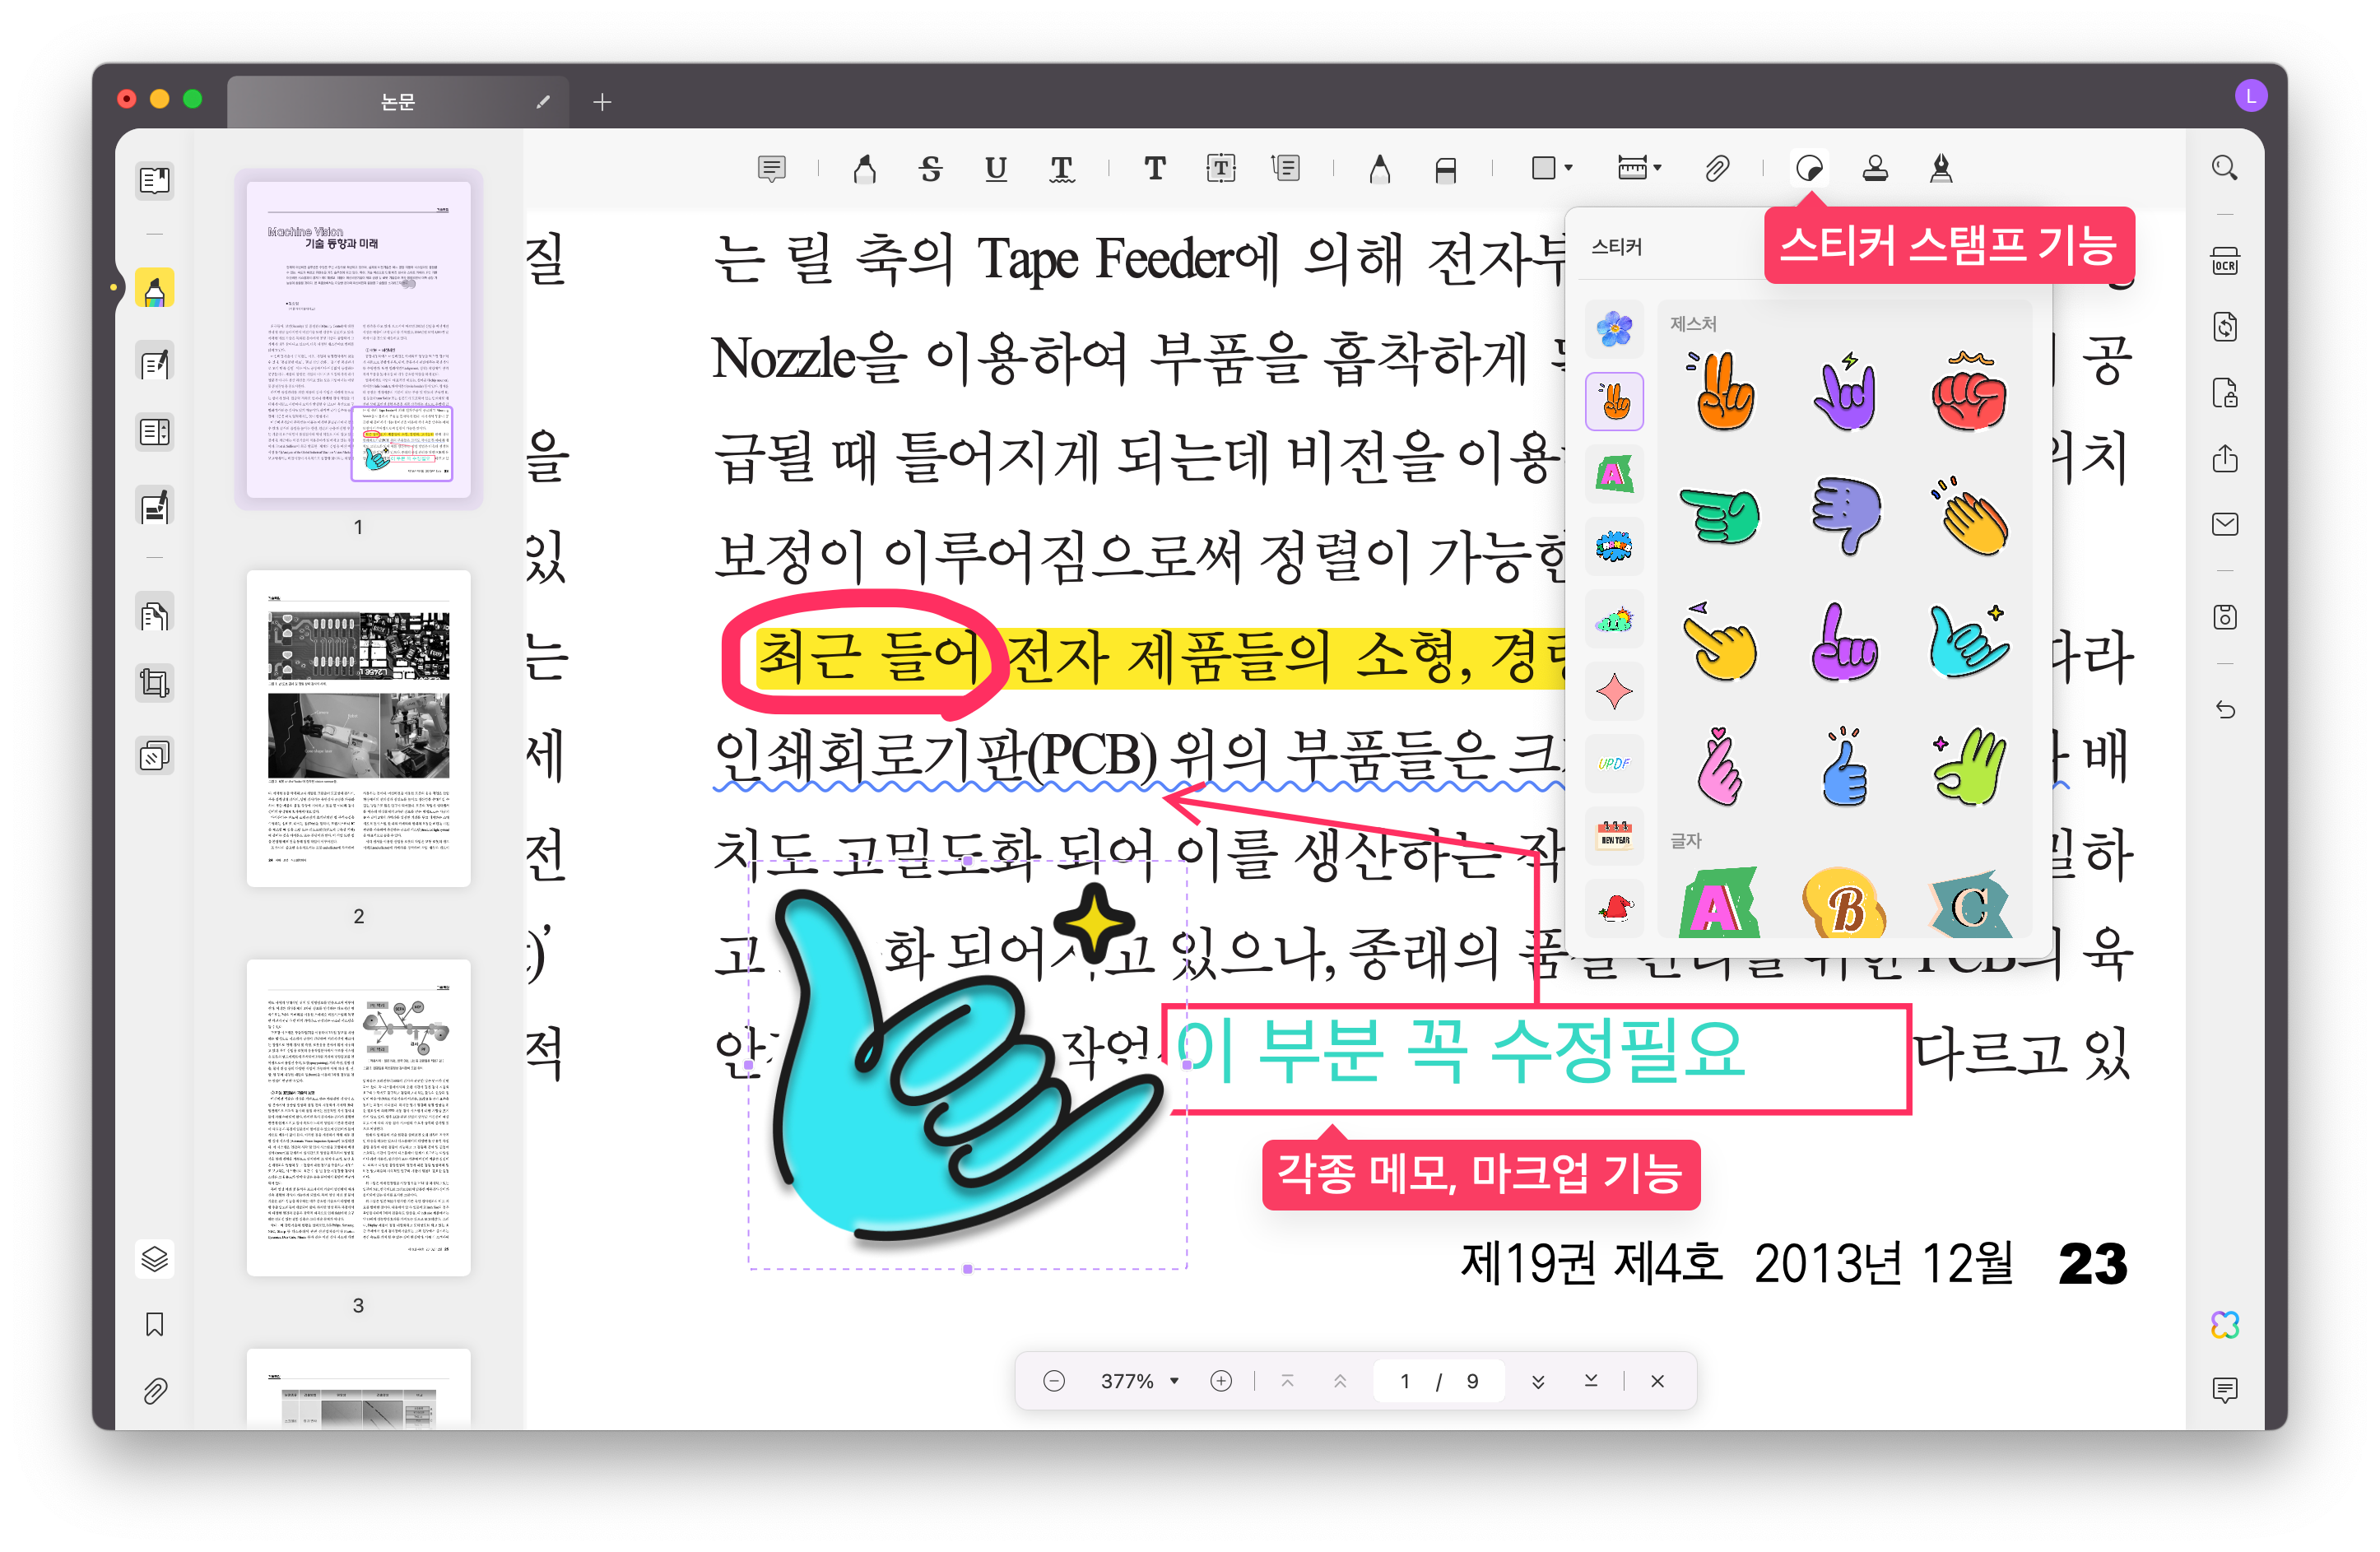2380x1552 pixels.
Task: Open a new tab with plus button
Action: (602, 101)
